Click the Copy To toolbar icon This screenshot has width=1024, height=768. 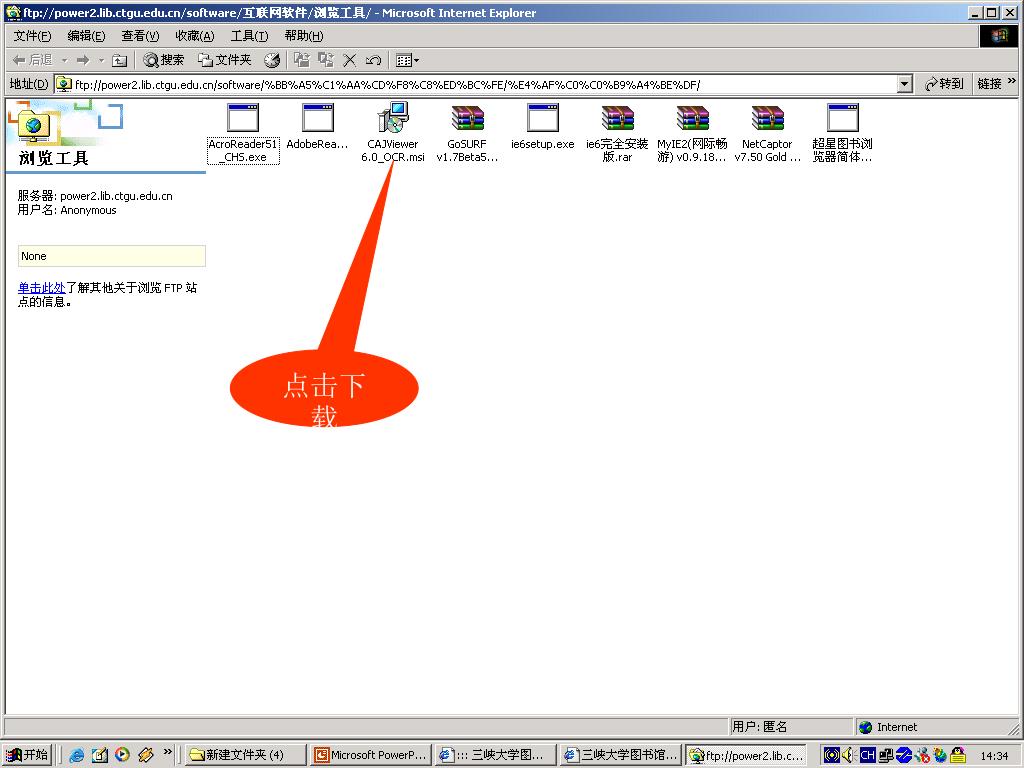coord(325,60)
